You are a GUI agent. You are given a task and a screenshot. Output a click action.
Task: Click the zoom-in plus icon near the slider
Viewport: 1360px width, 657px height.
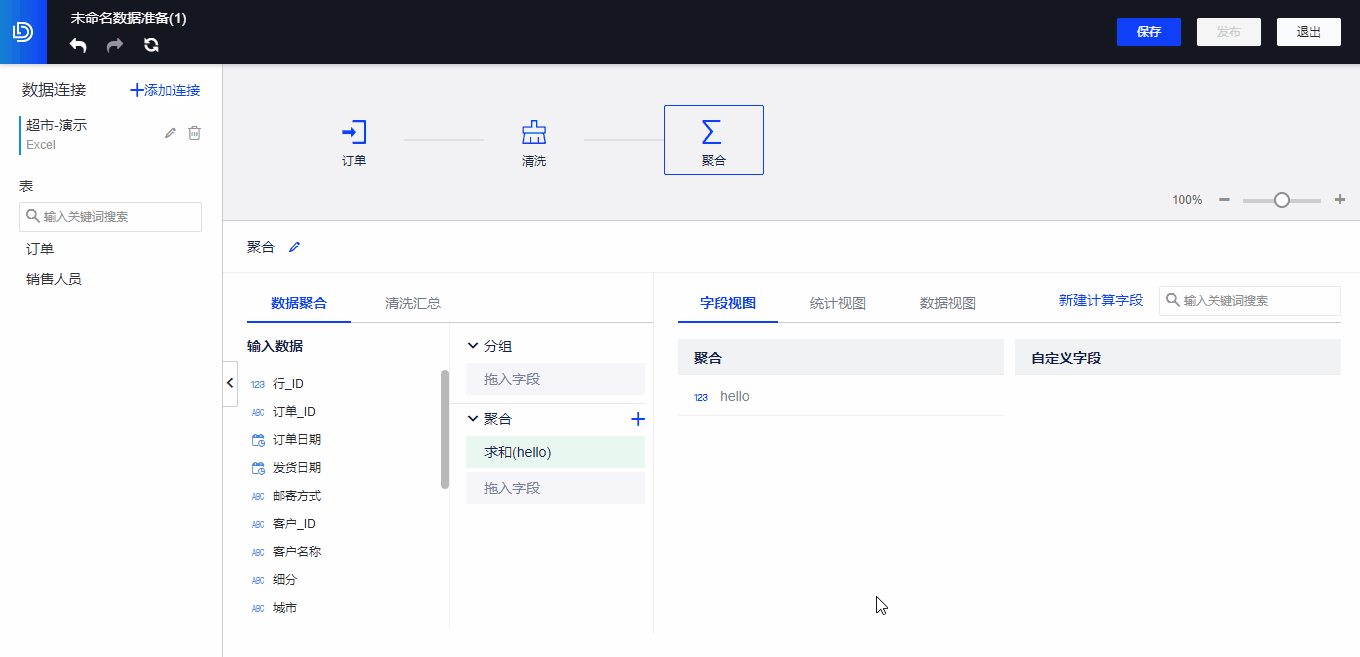point(1339,199)
